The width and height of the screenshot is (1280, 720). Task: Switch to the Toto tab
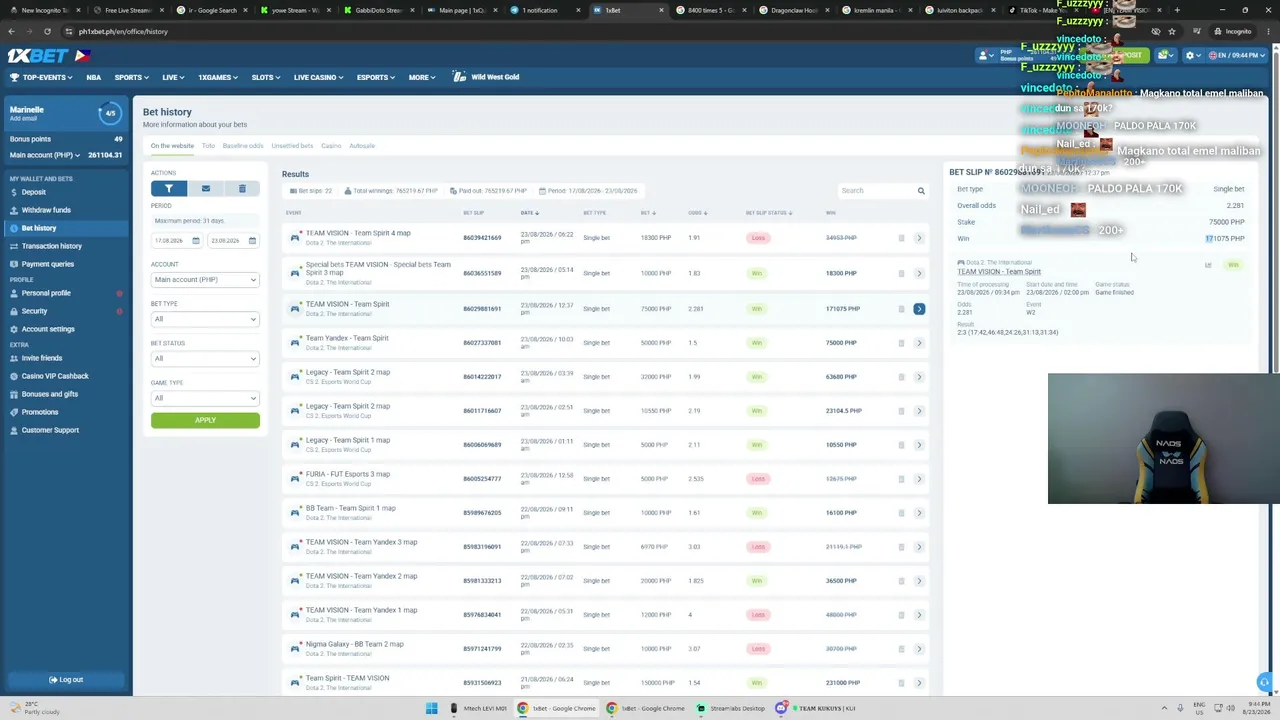(x=208, y=146)
